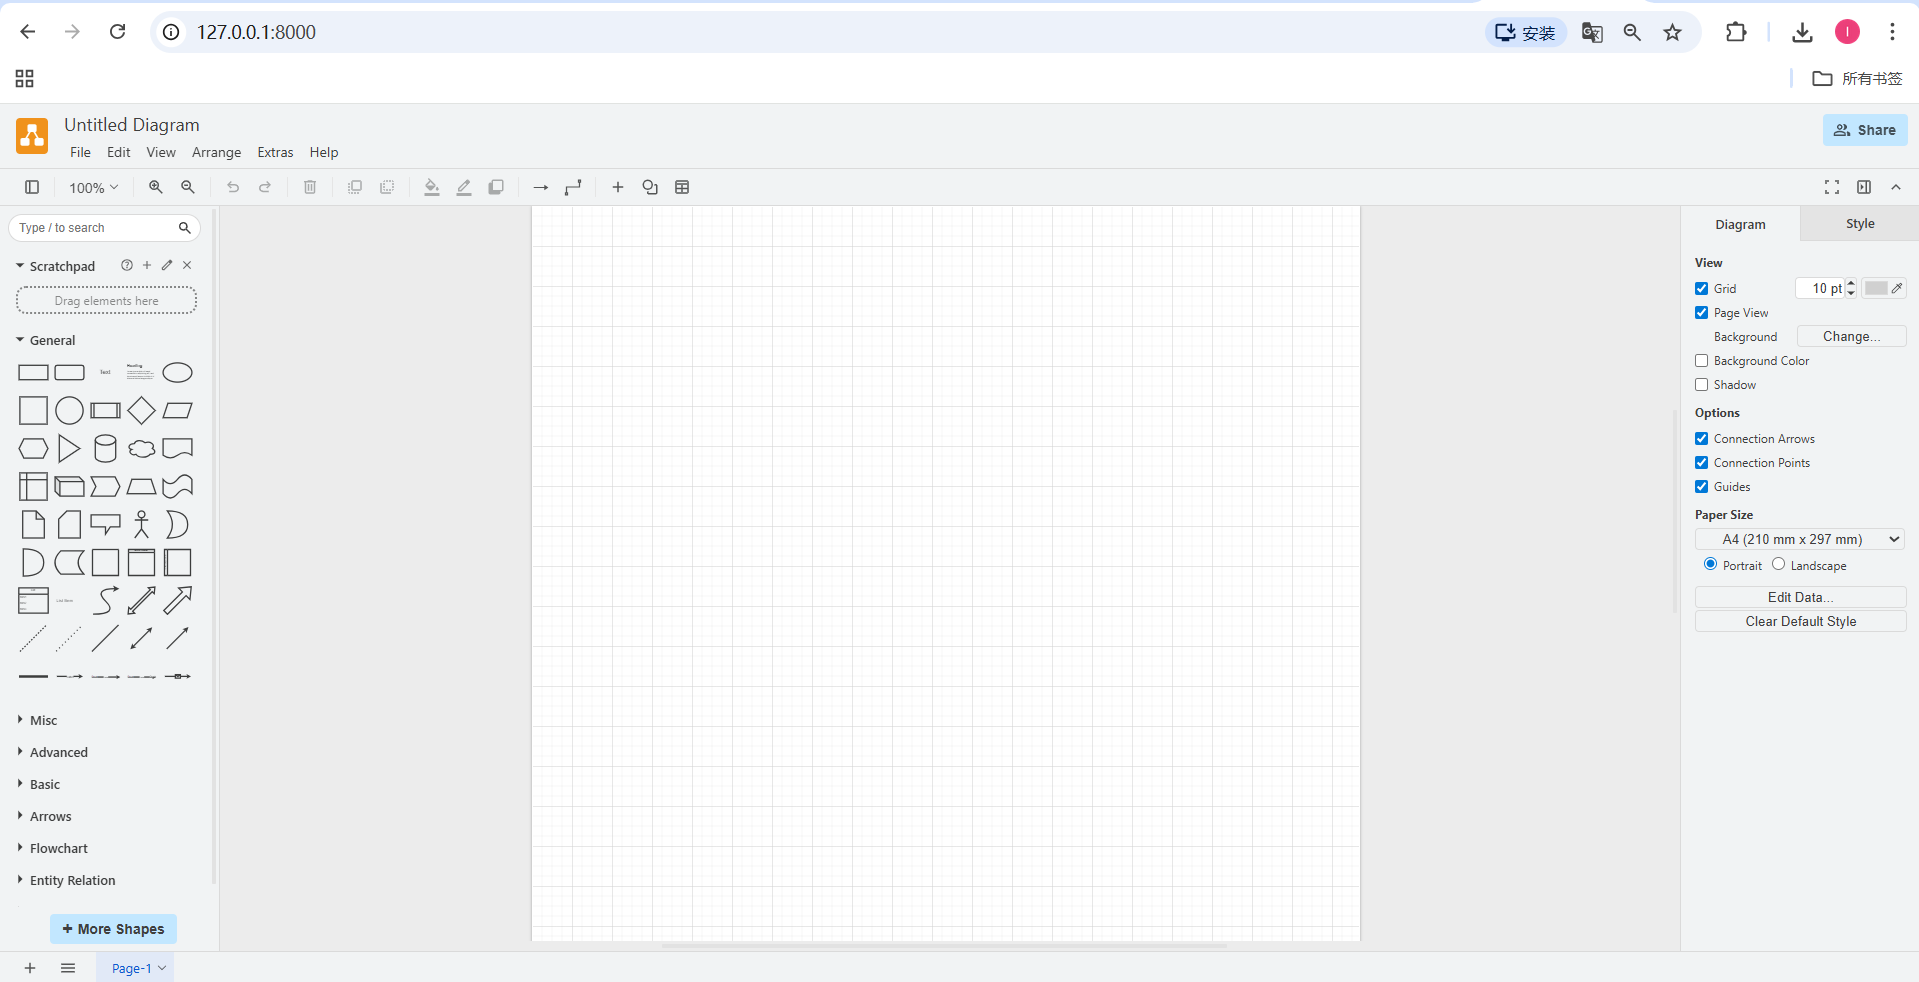1919x982 pixels.
Task: Click the Undo arrow in toolbar
Action: tap(233, 187)
